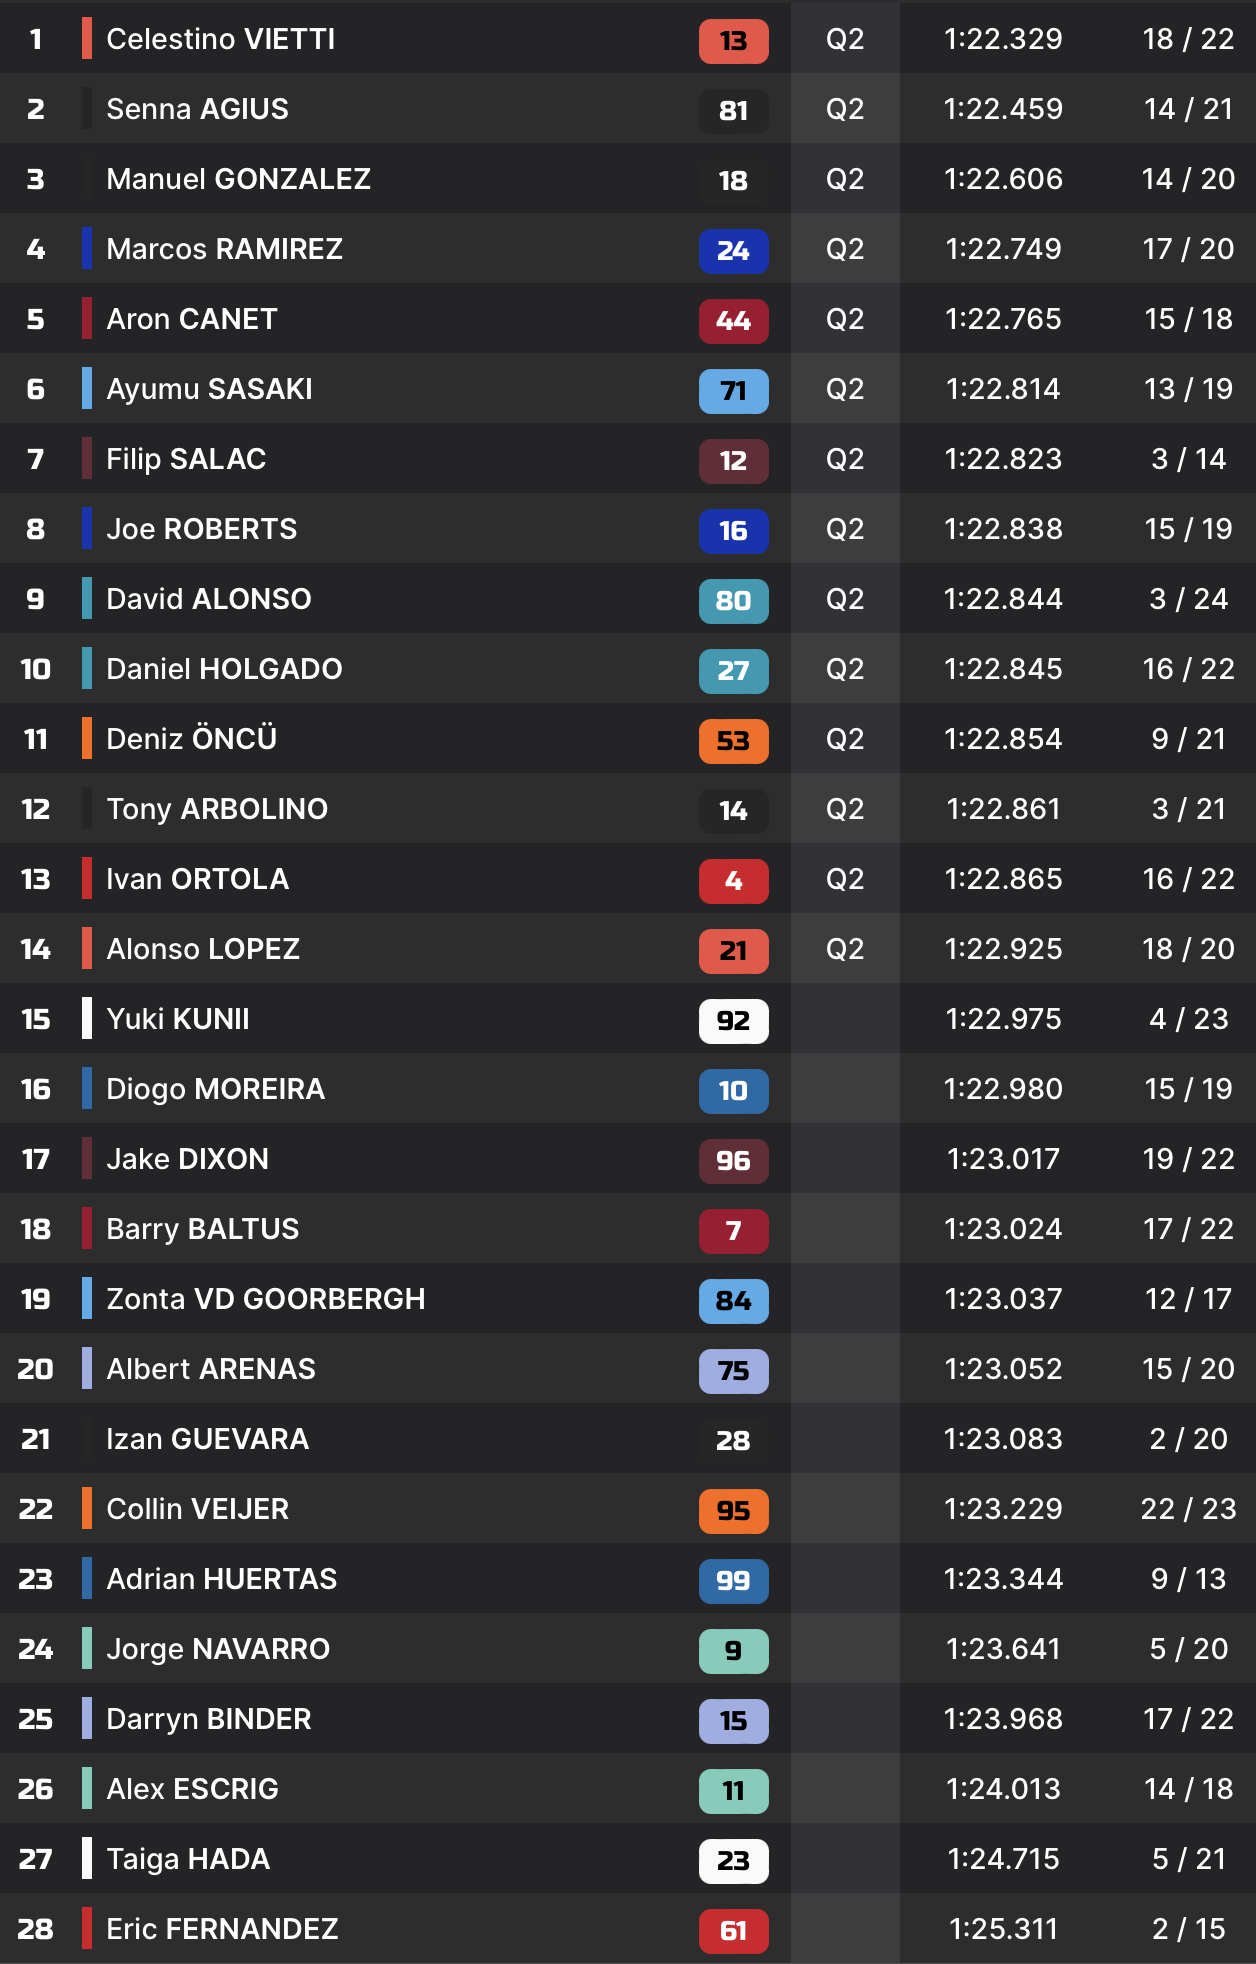The image size is (1256, 1964).
Task: Click position number 28 in the last row
Action: (x=35, y=1929)
